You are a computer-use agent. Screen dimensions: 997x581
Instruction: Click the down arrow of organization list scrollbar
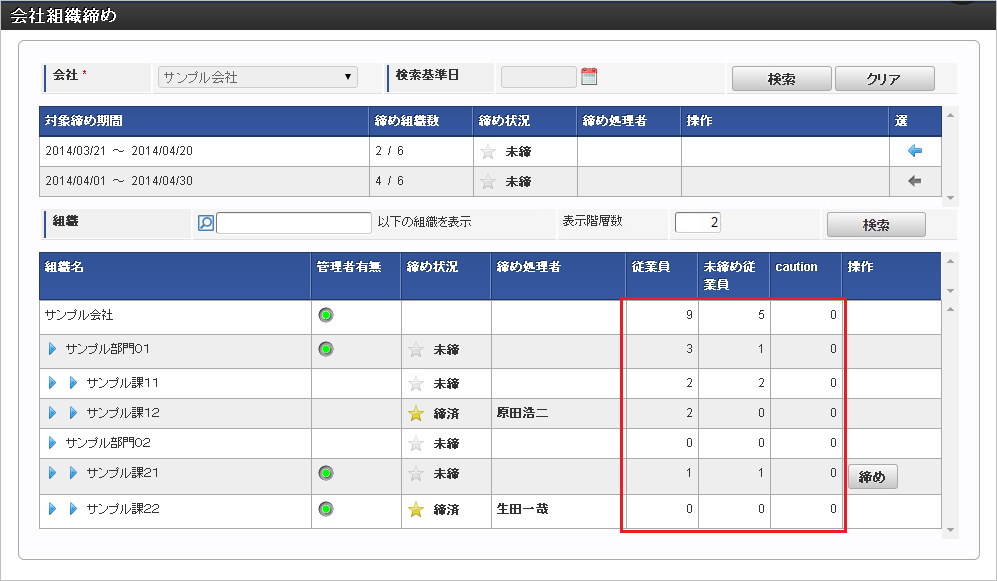(x=950, y=530)
